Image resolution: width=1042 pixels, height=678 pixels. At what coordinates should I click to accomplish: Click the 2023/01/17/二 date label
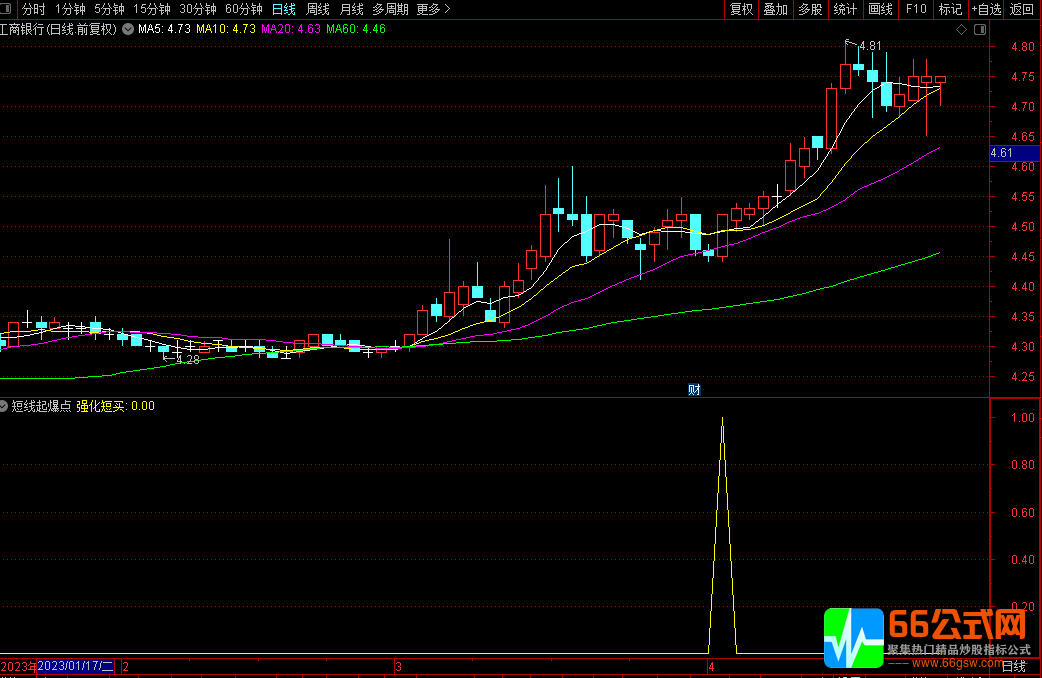click(76, 665)
